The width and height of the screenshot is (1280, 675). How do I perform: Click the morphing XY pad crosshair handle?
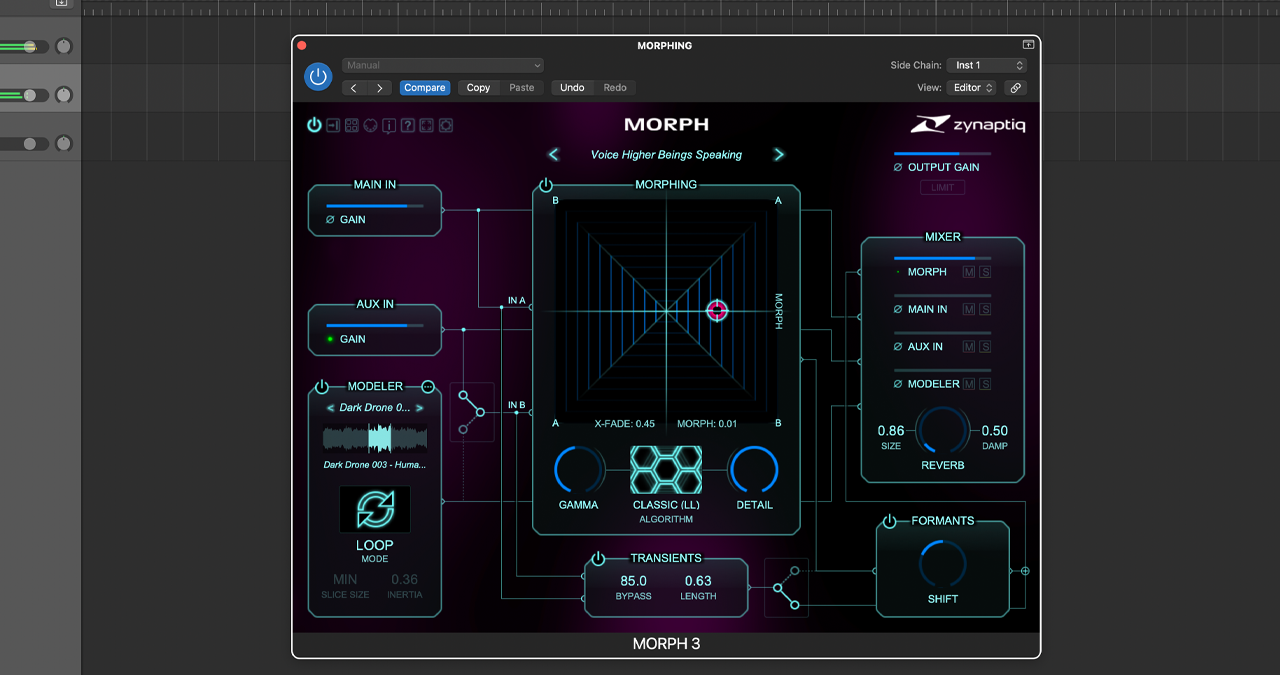click(717, 310)
